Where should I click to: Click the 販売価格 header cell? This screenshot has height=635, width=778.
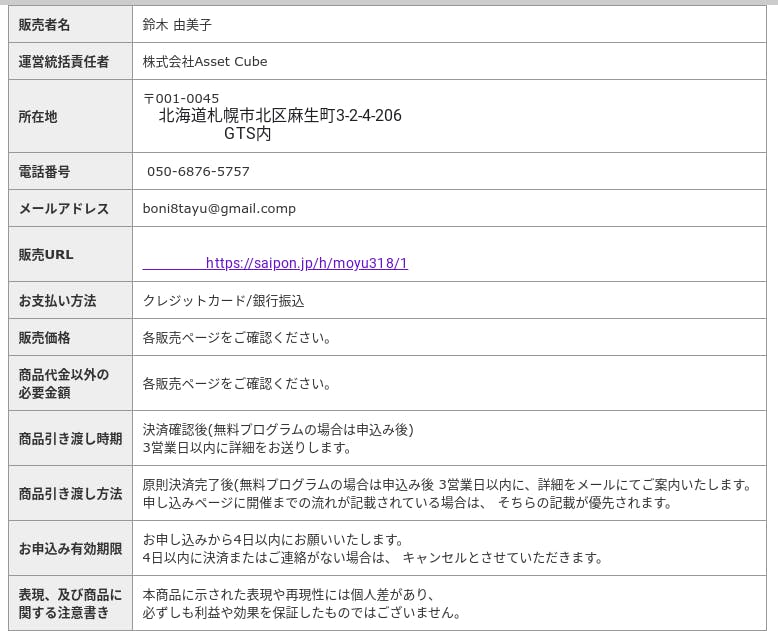pos(45,338)
